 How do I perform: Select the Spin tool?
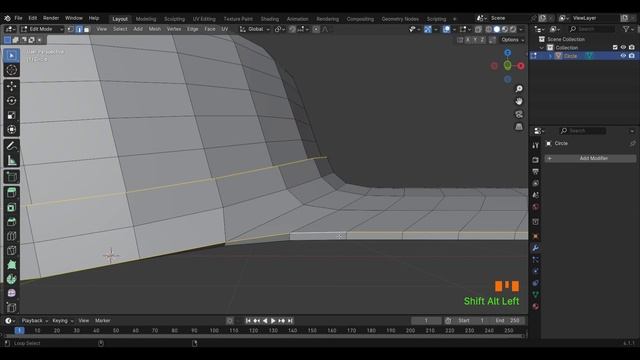click(x=11, y=279)
